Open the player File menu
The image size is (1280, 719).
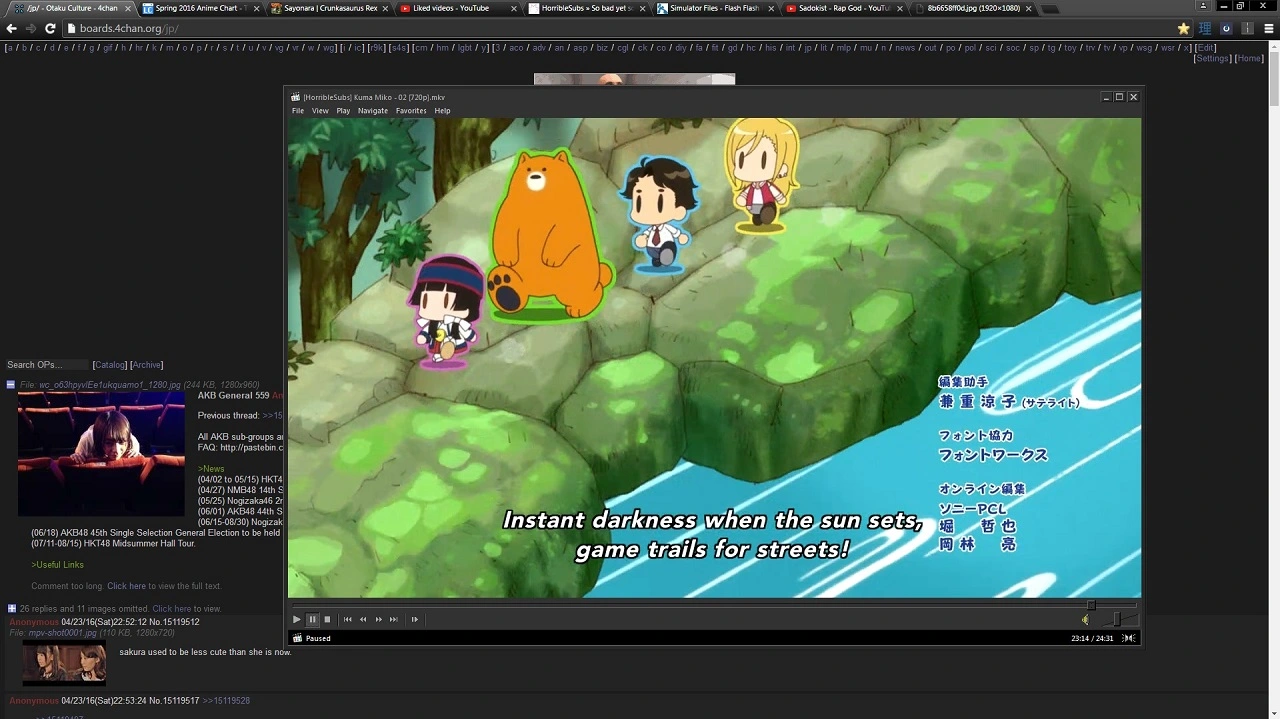click(298, 111)
